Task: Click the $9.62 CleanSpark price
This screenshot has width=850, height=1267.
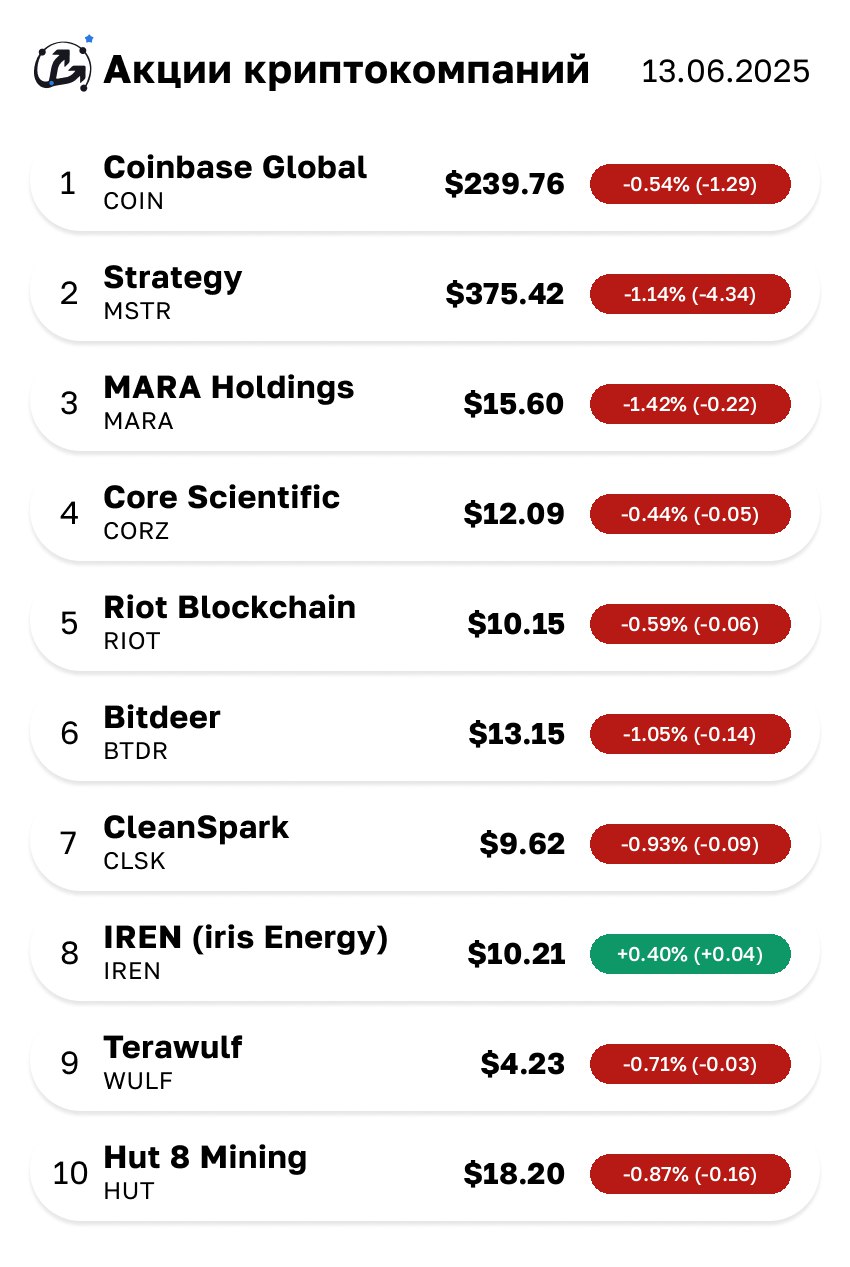Action: click(522, 844)
